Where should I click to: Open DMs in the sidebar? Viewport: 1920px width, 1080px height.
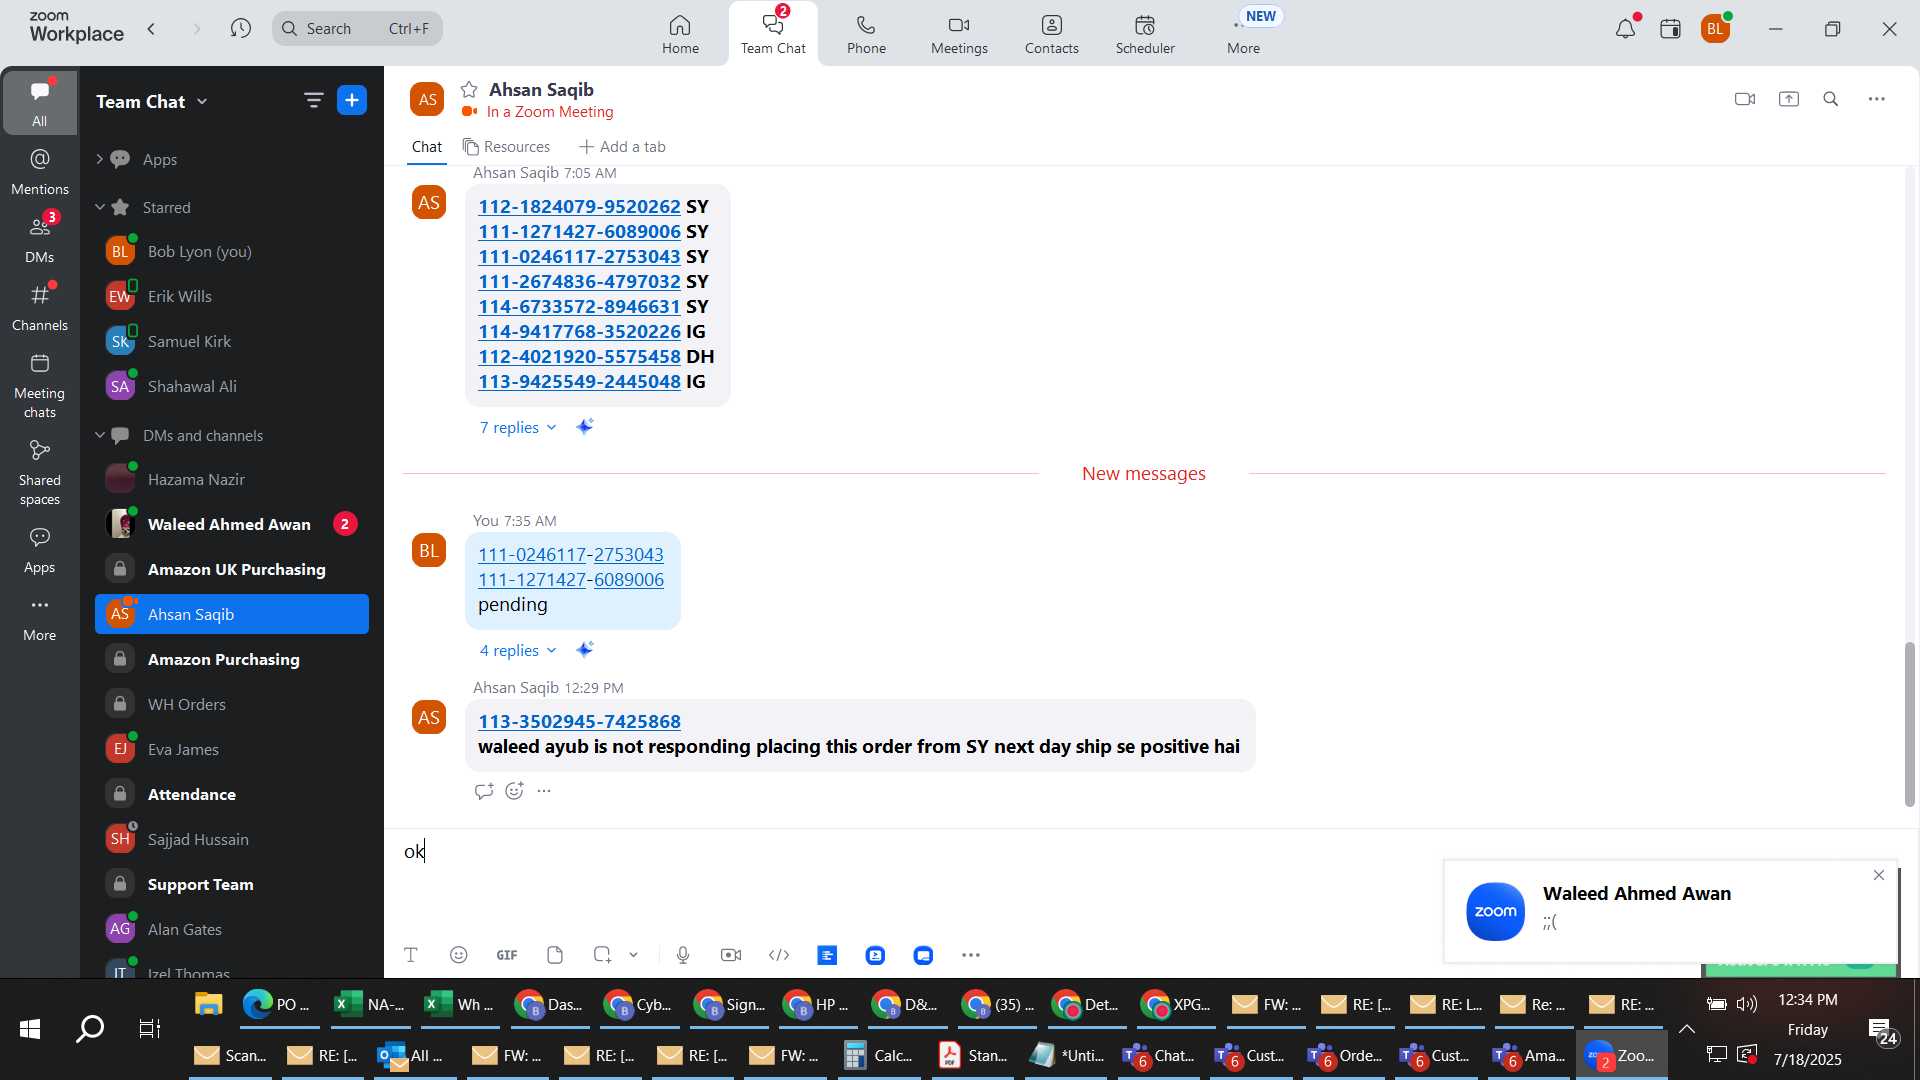click(39, 239)
